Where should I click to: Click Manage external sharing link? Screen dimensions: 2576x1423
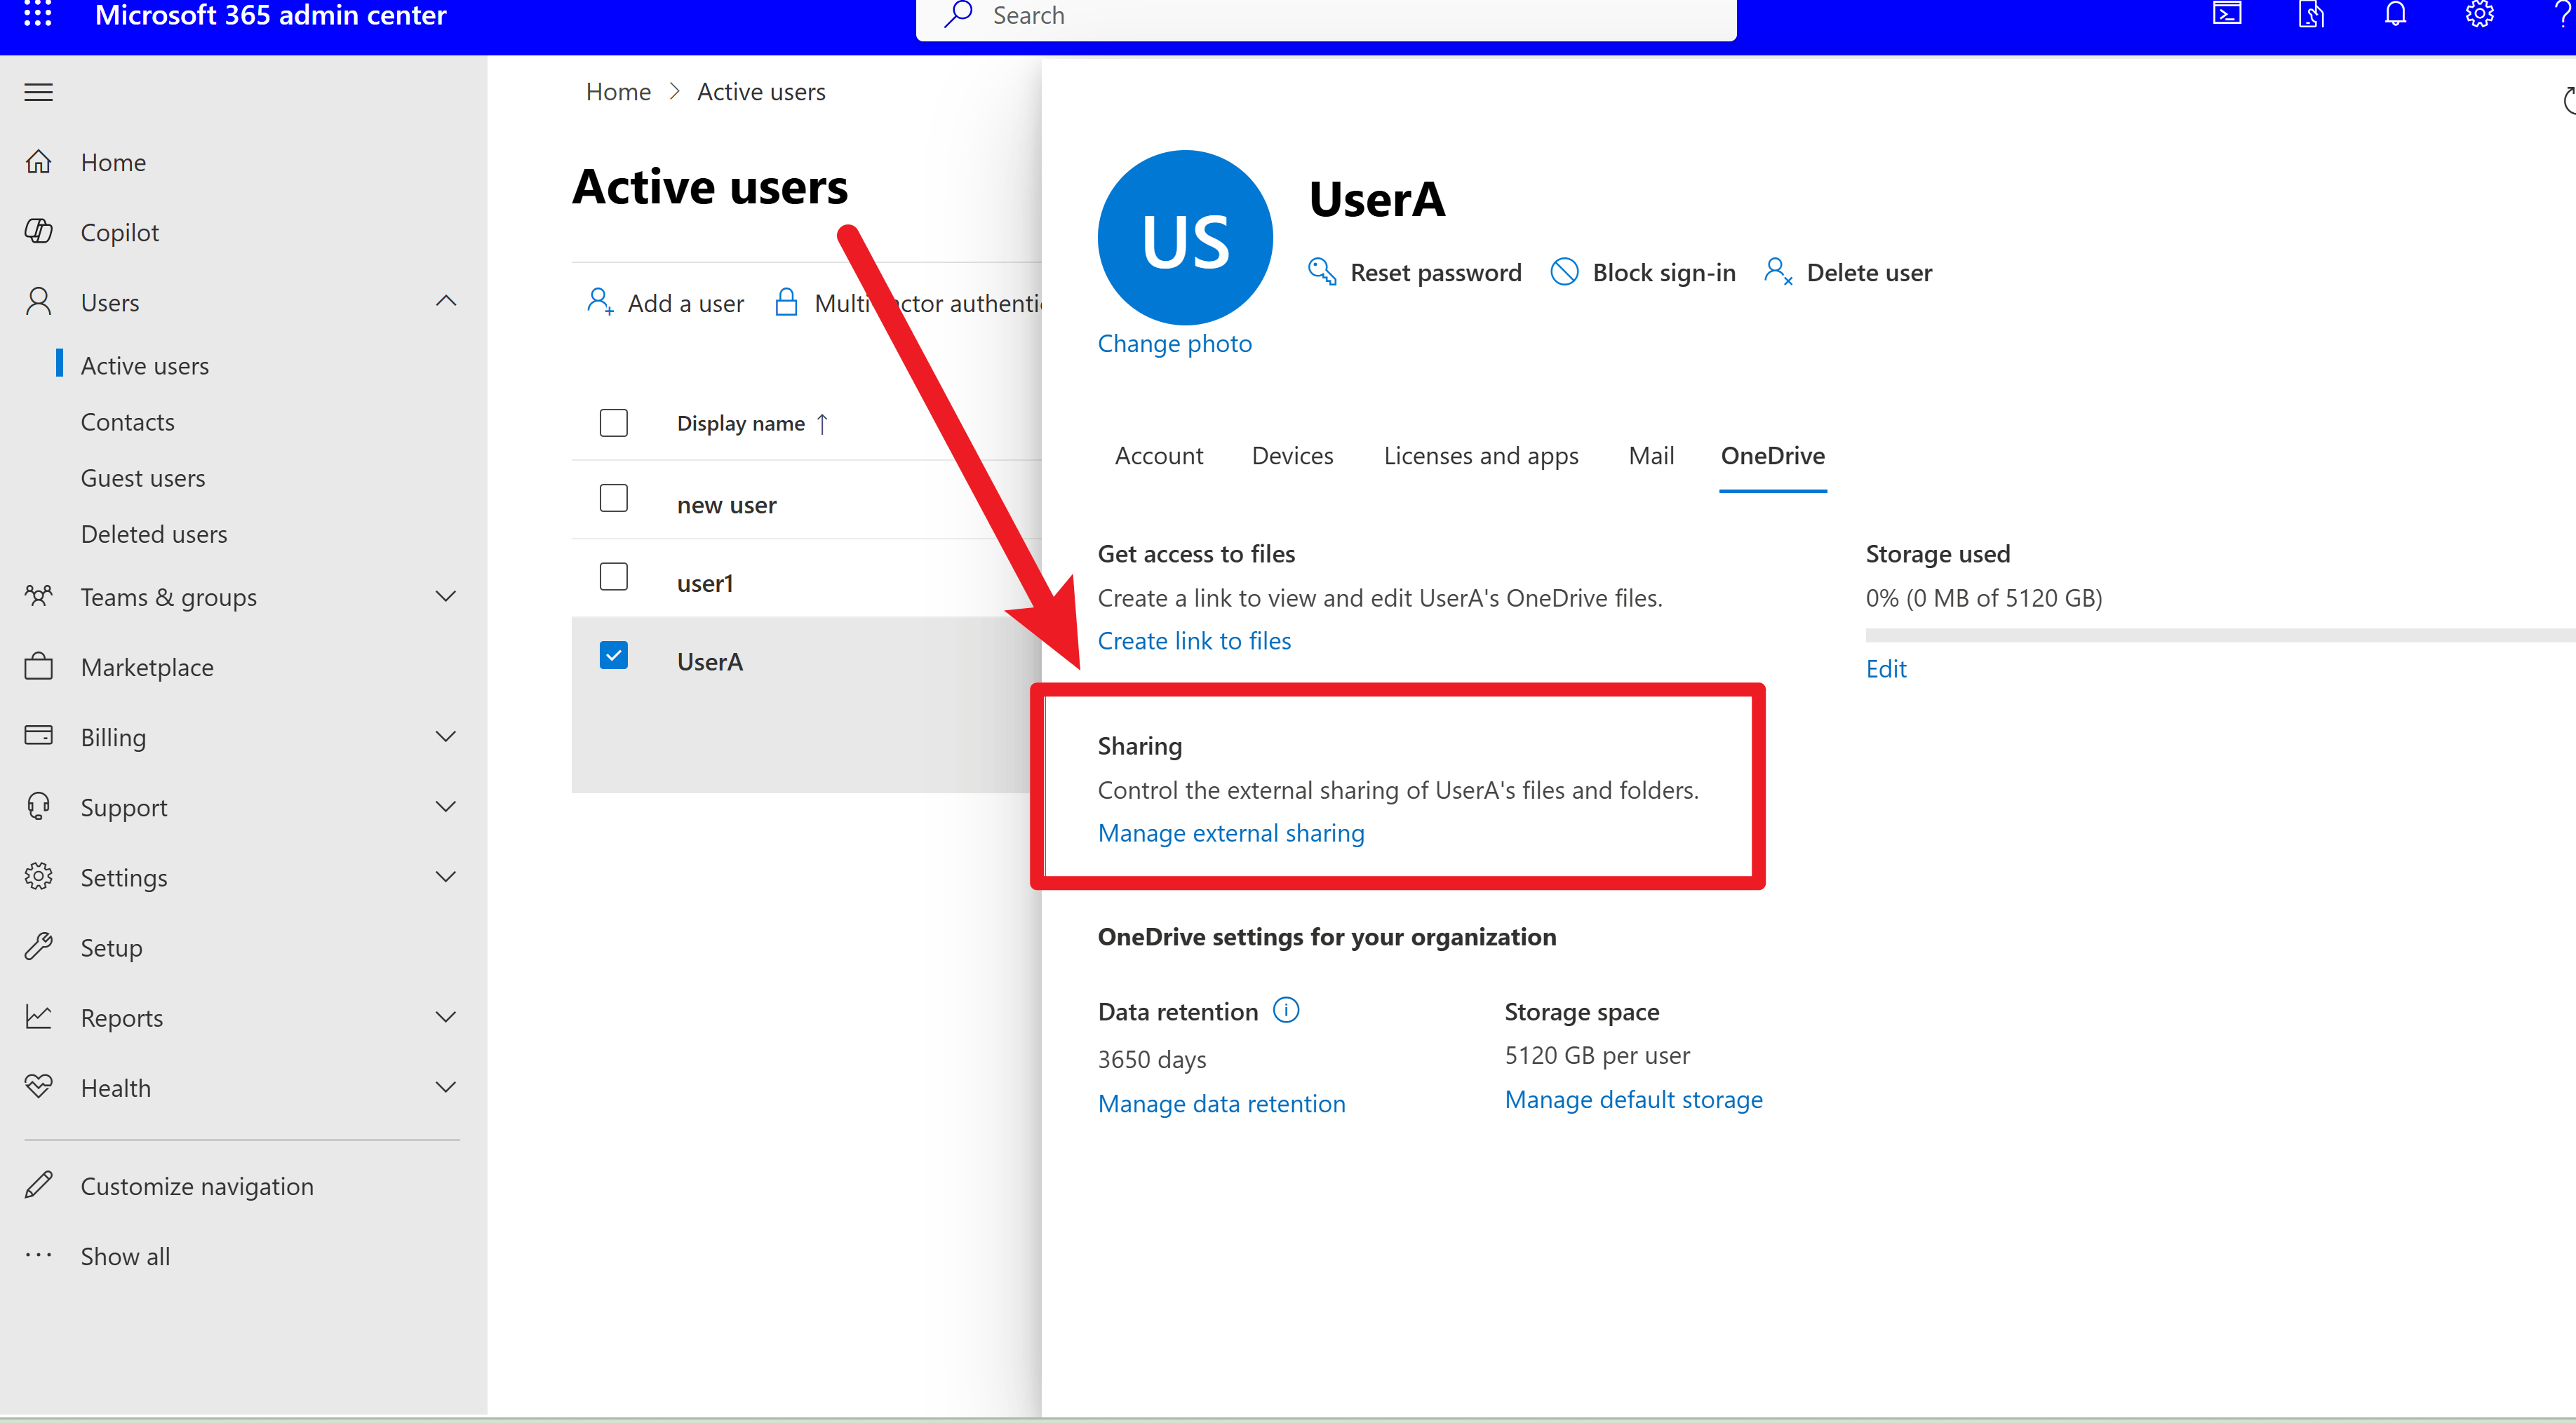tap(1231, 833)
